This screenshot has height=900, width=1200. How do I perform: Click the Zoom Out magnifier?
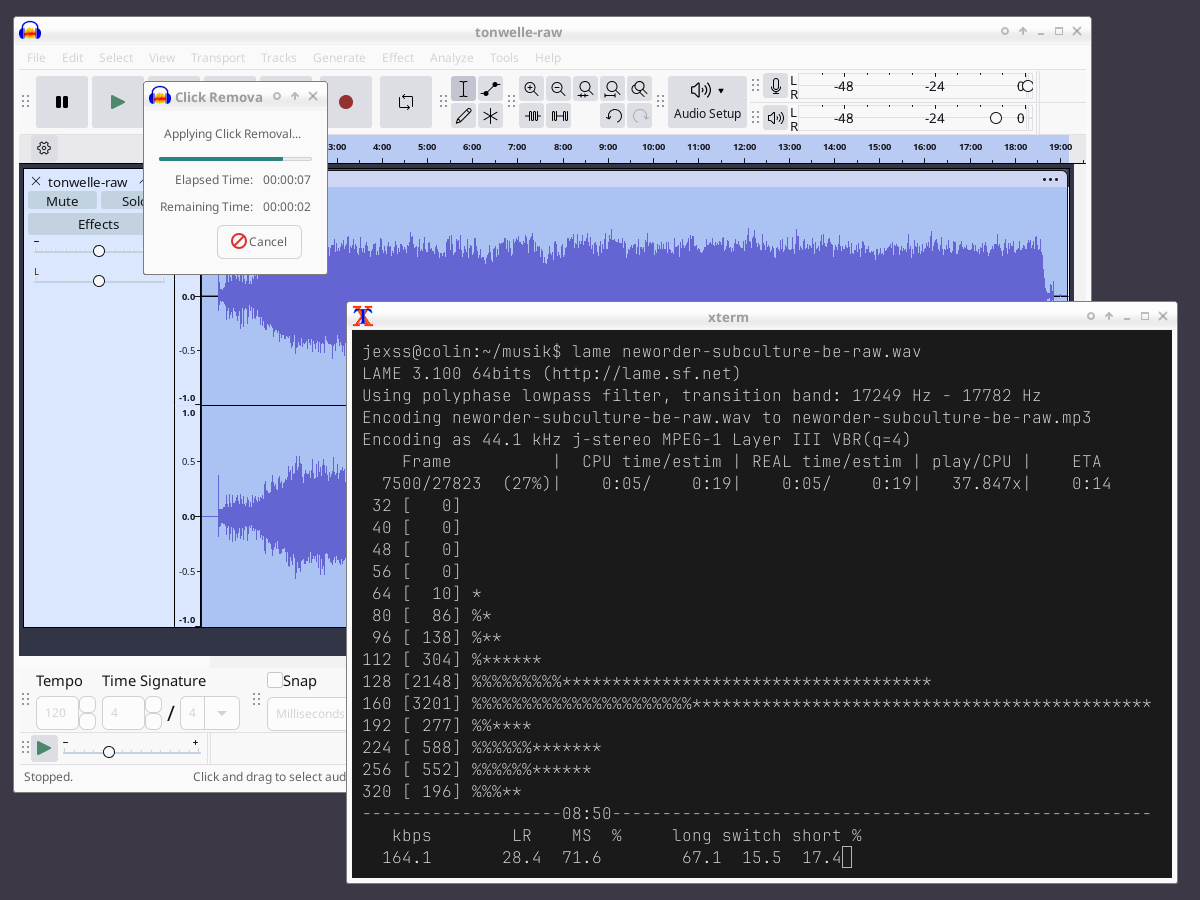coord(559,89)
